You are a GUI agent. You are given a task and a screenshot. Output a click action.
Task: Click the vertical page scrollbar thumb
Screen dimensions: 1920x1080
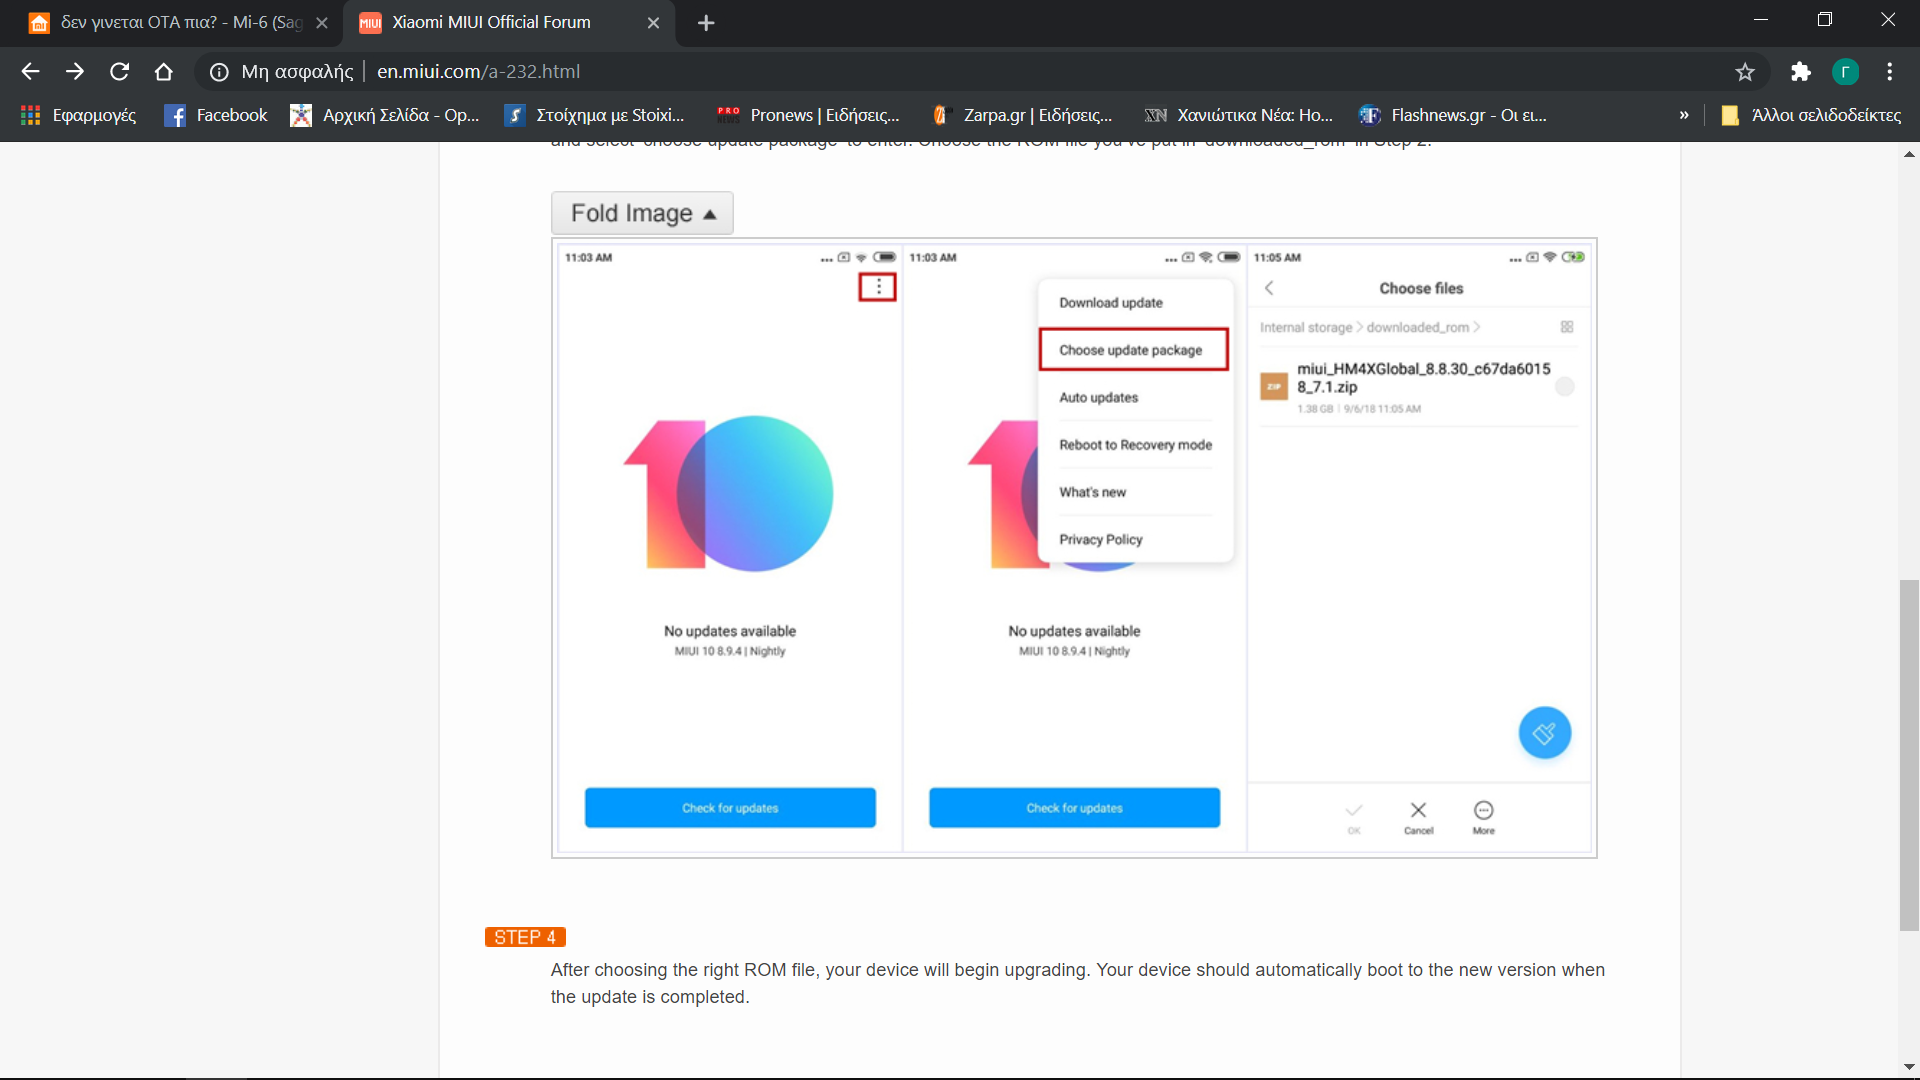(x=1909, y=754)
